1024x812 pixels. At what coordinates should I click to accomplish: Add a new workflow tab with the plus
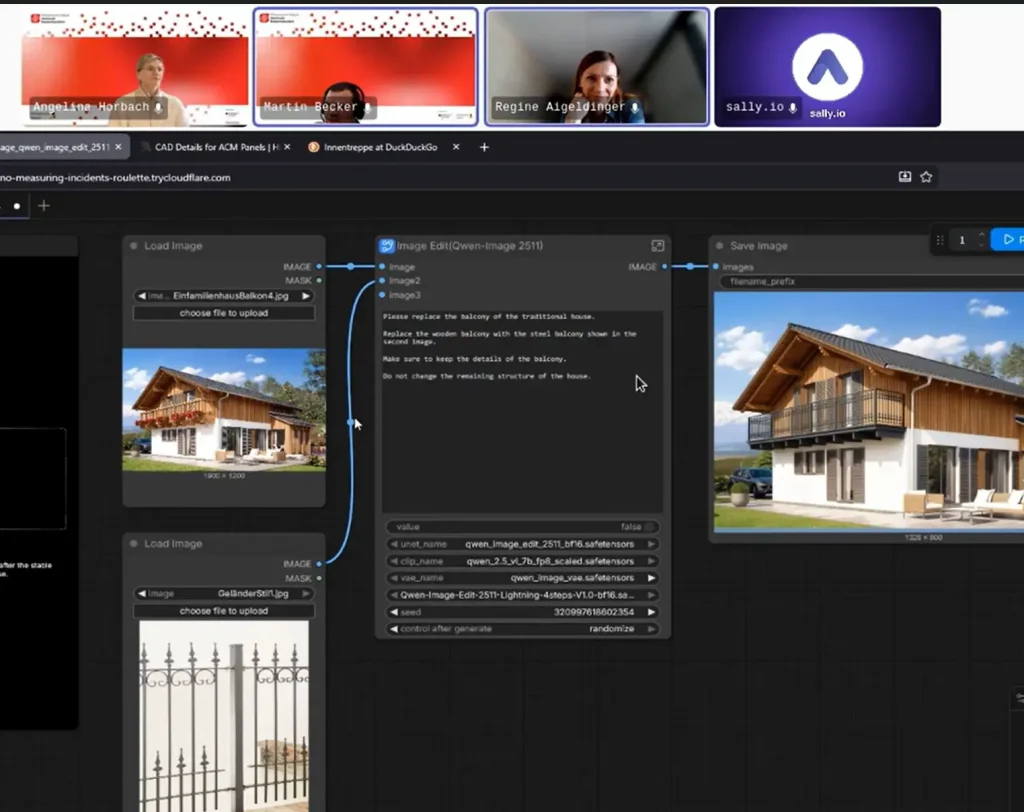44,206
